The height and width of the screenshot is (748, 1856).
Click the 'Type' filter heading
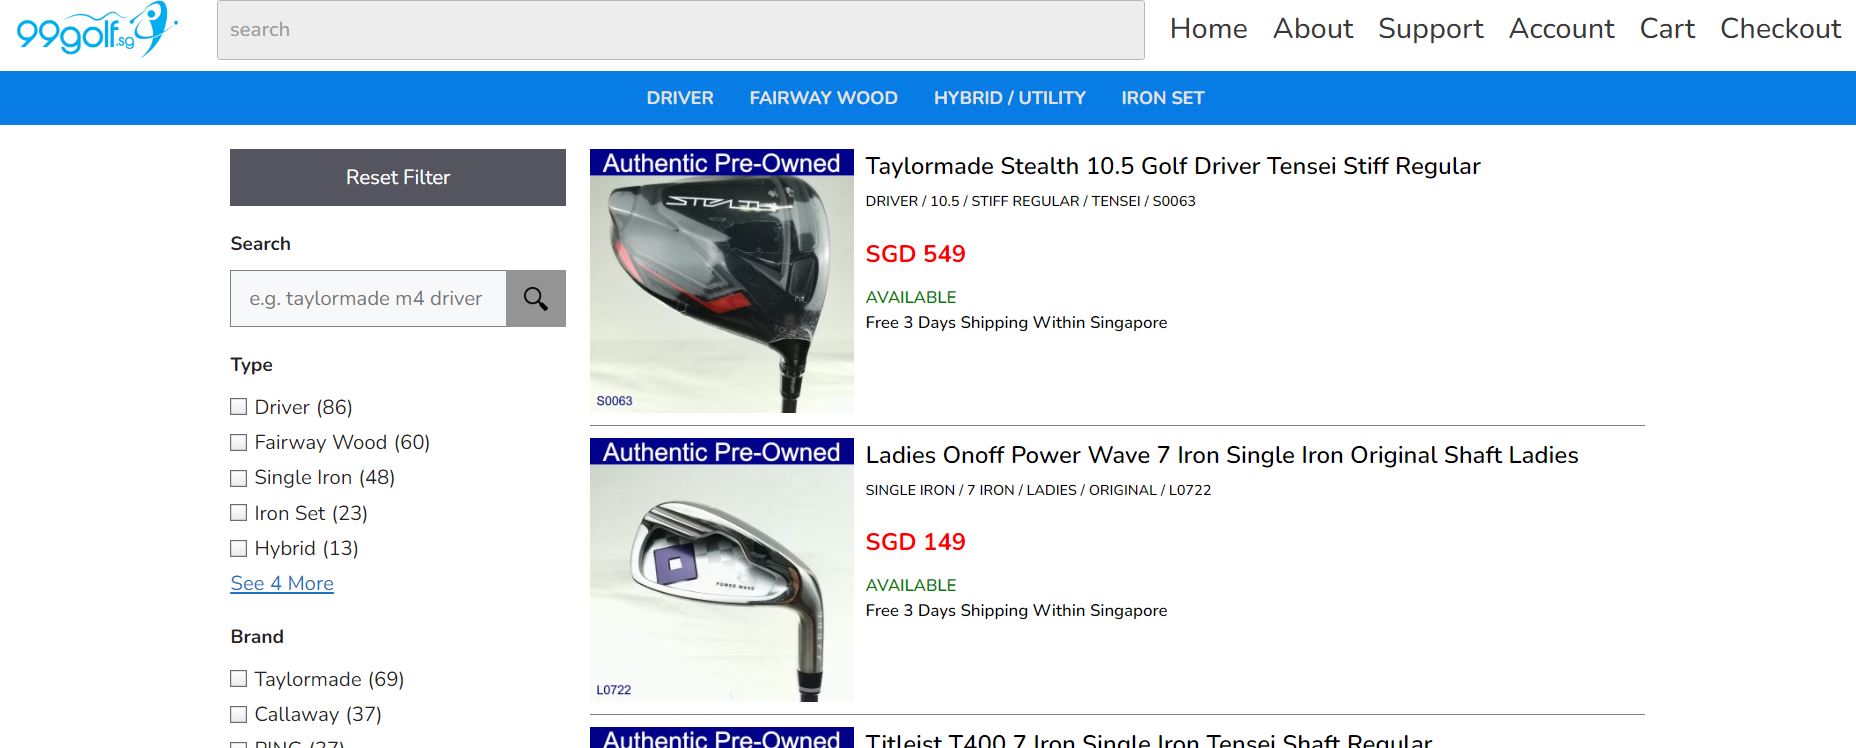click(251, 365)
